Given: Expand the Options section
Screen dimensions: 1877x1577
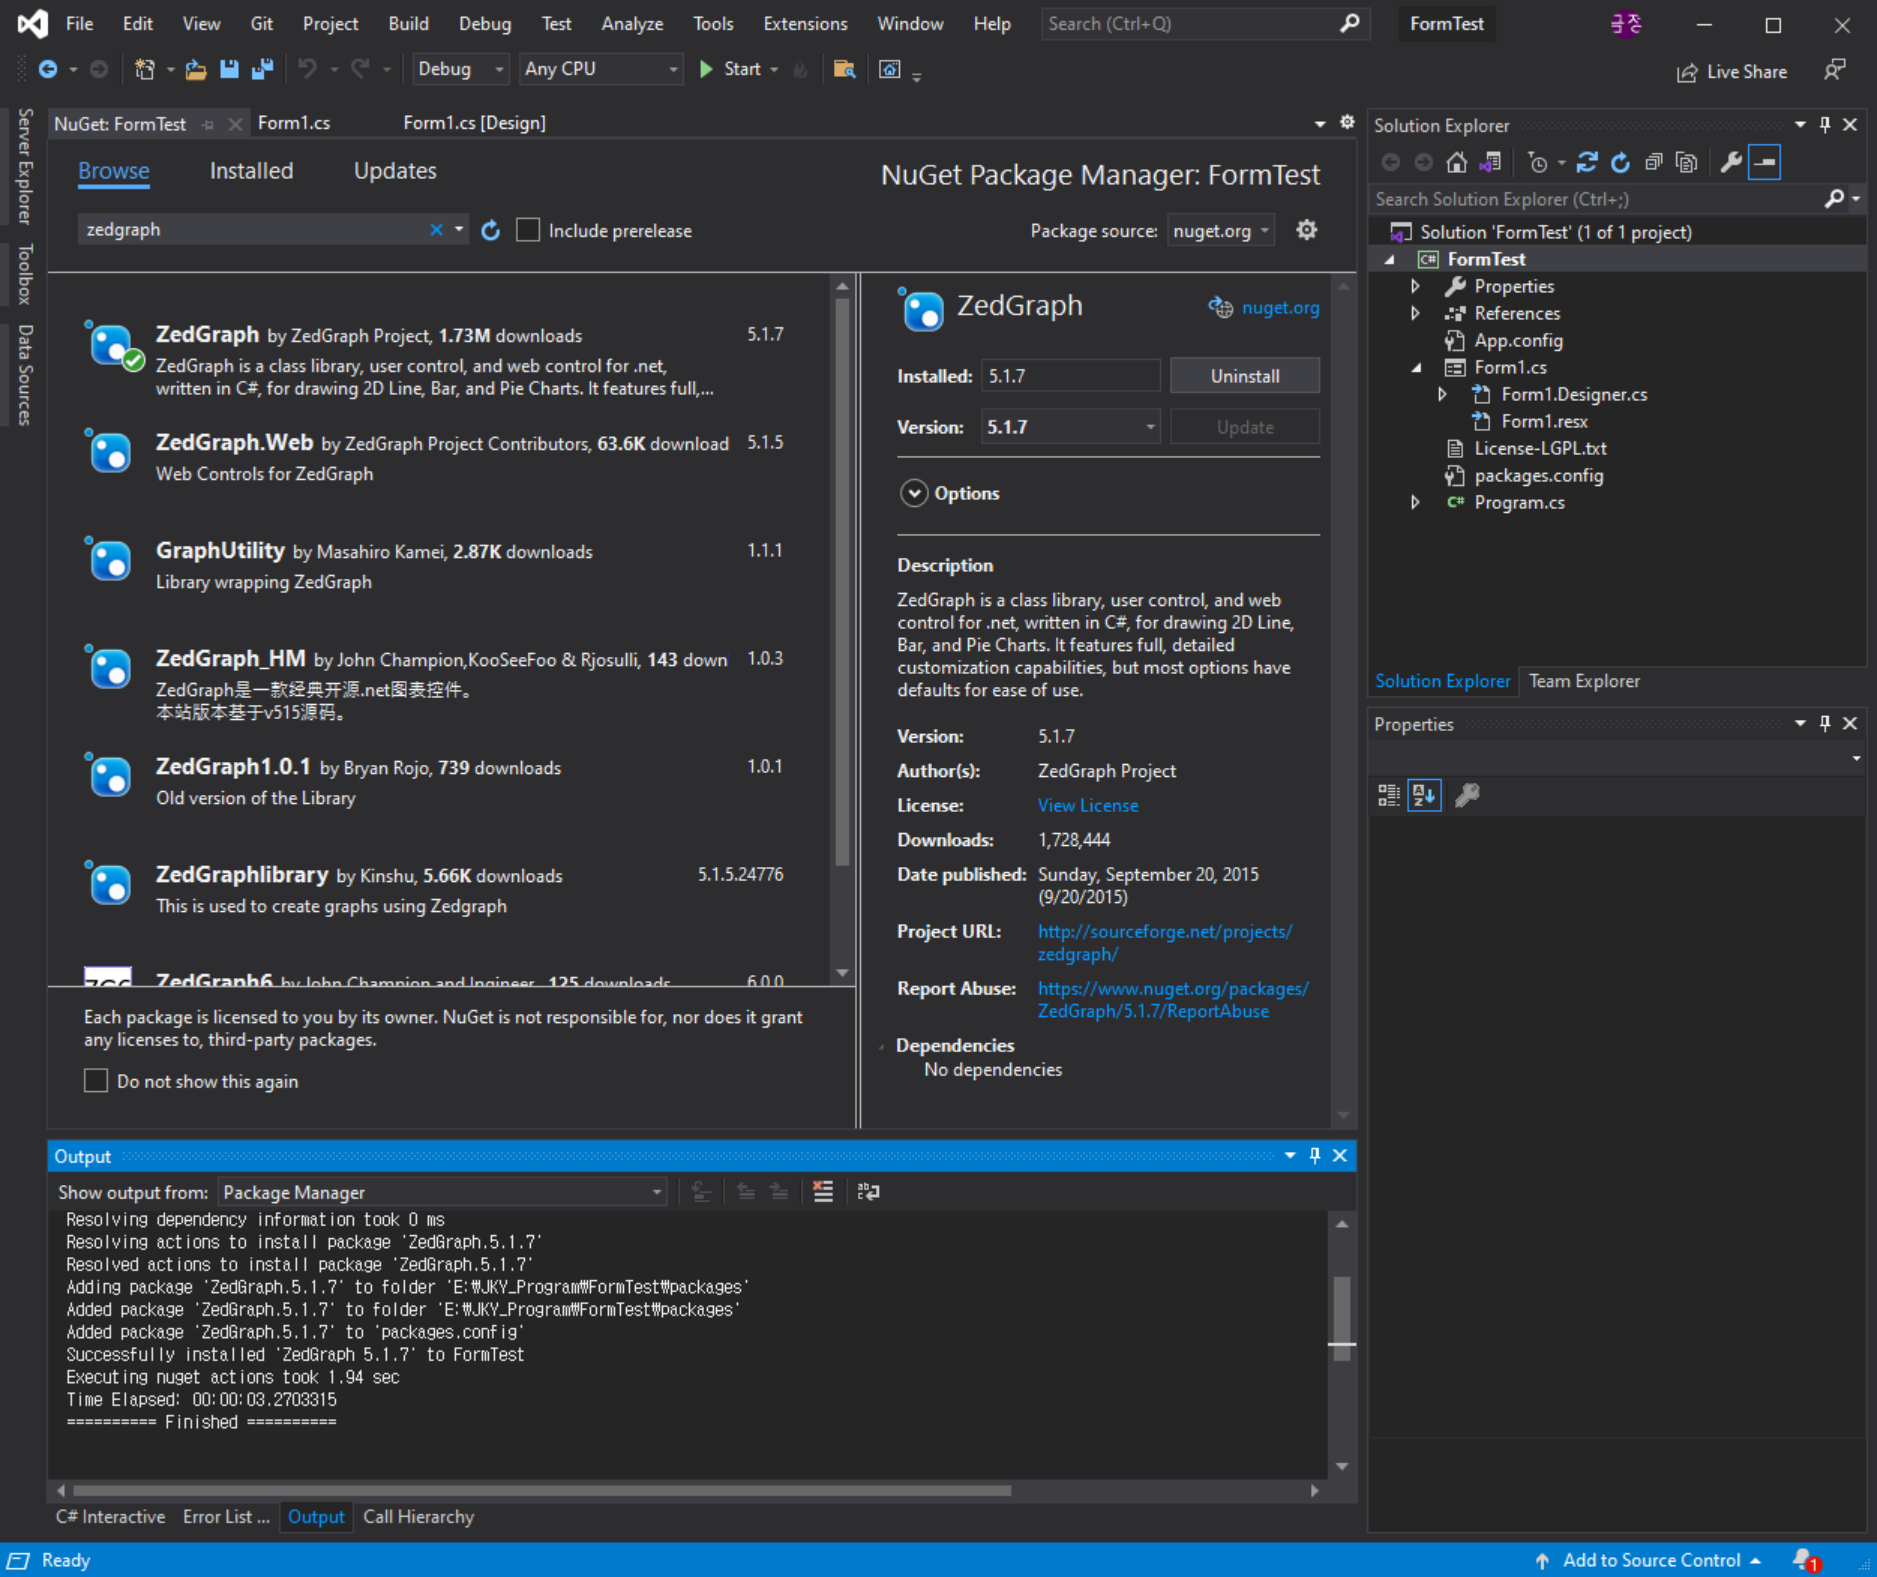Looking at the screenshot, I should (914, 493).
